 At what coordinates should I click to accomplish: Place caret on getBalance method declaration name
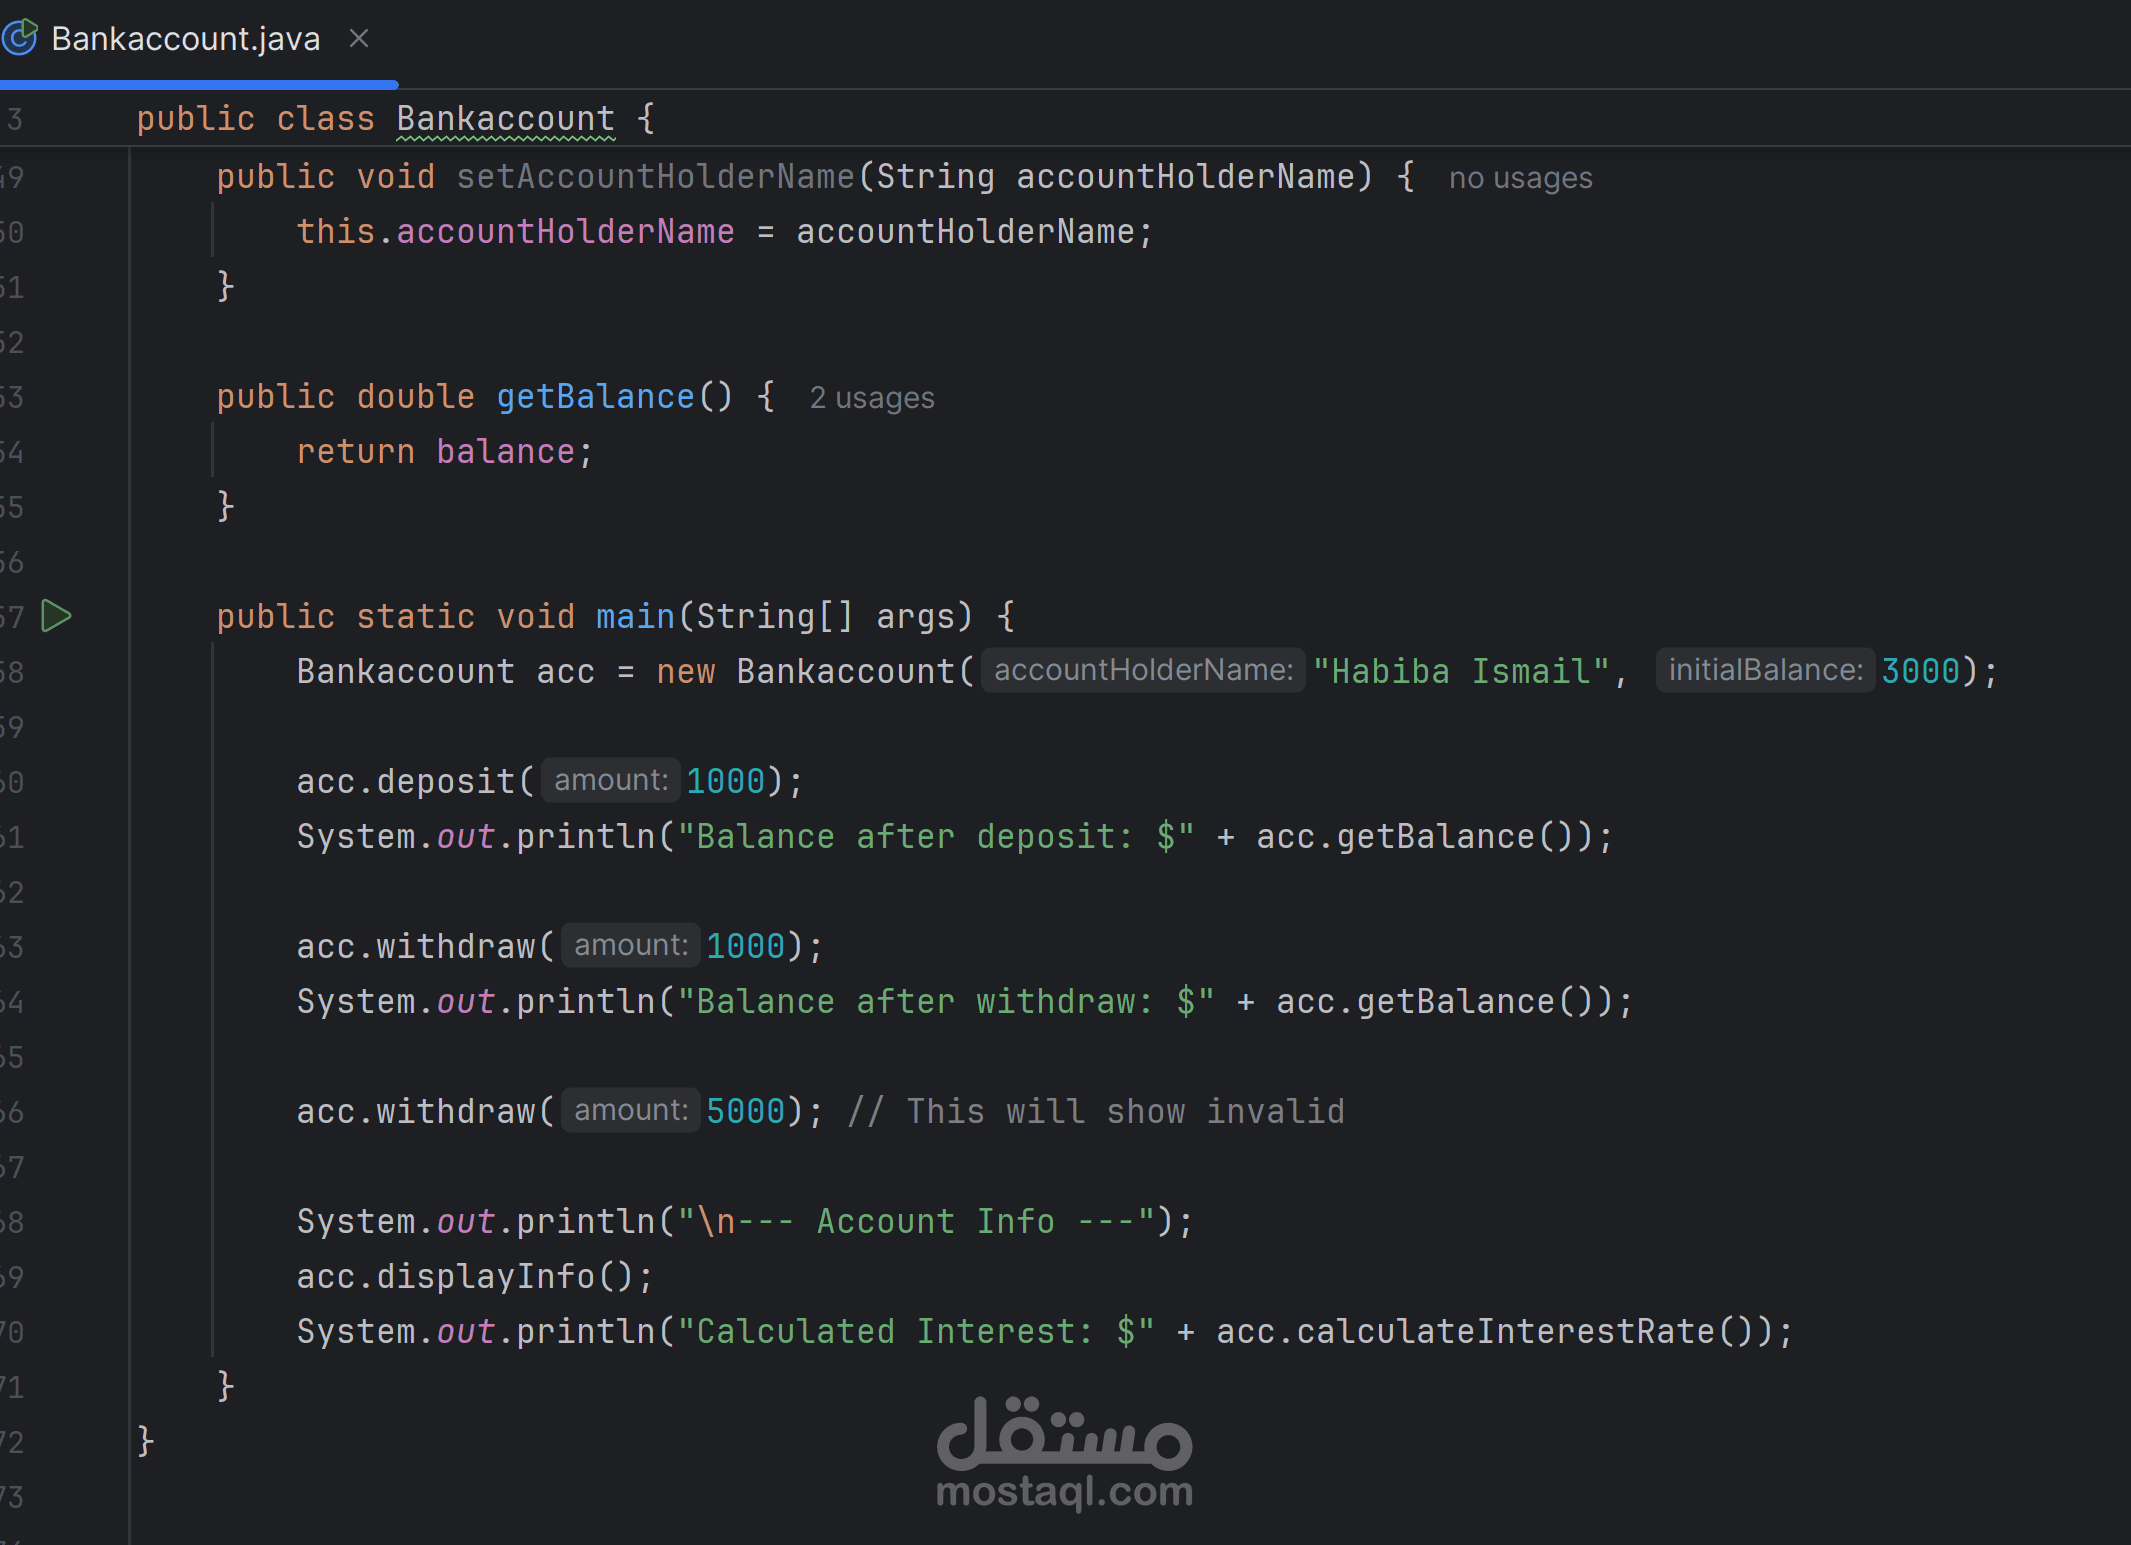point(595,397)
